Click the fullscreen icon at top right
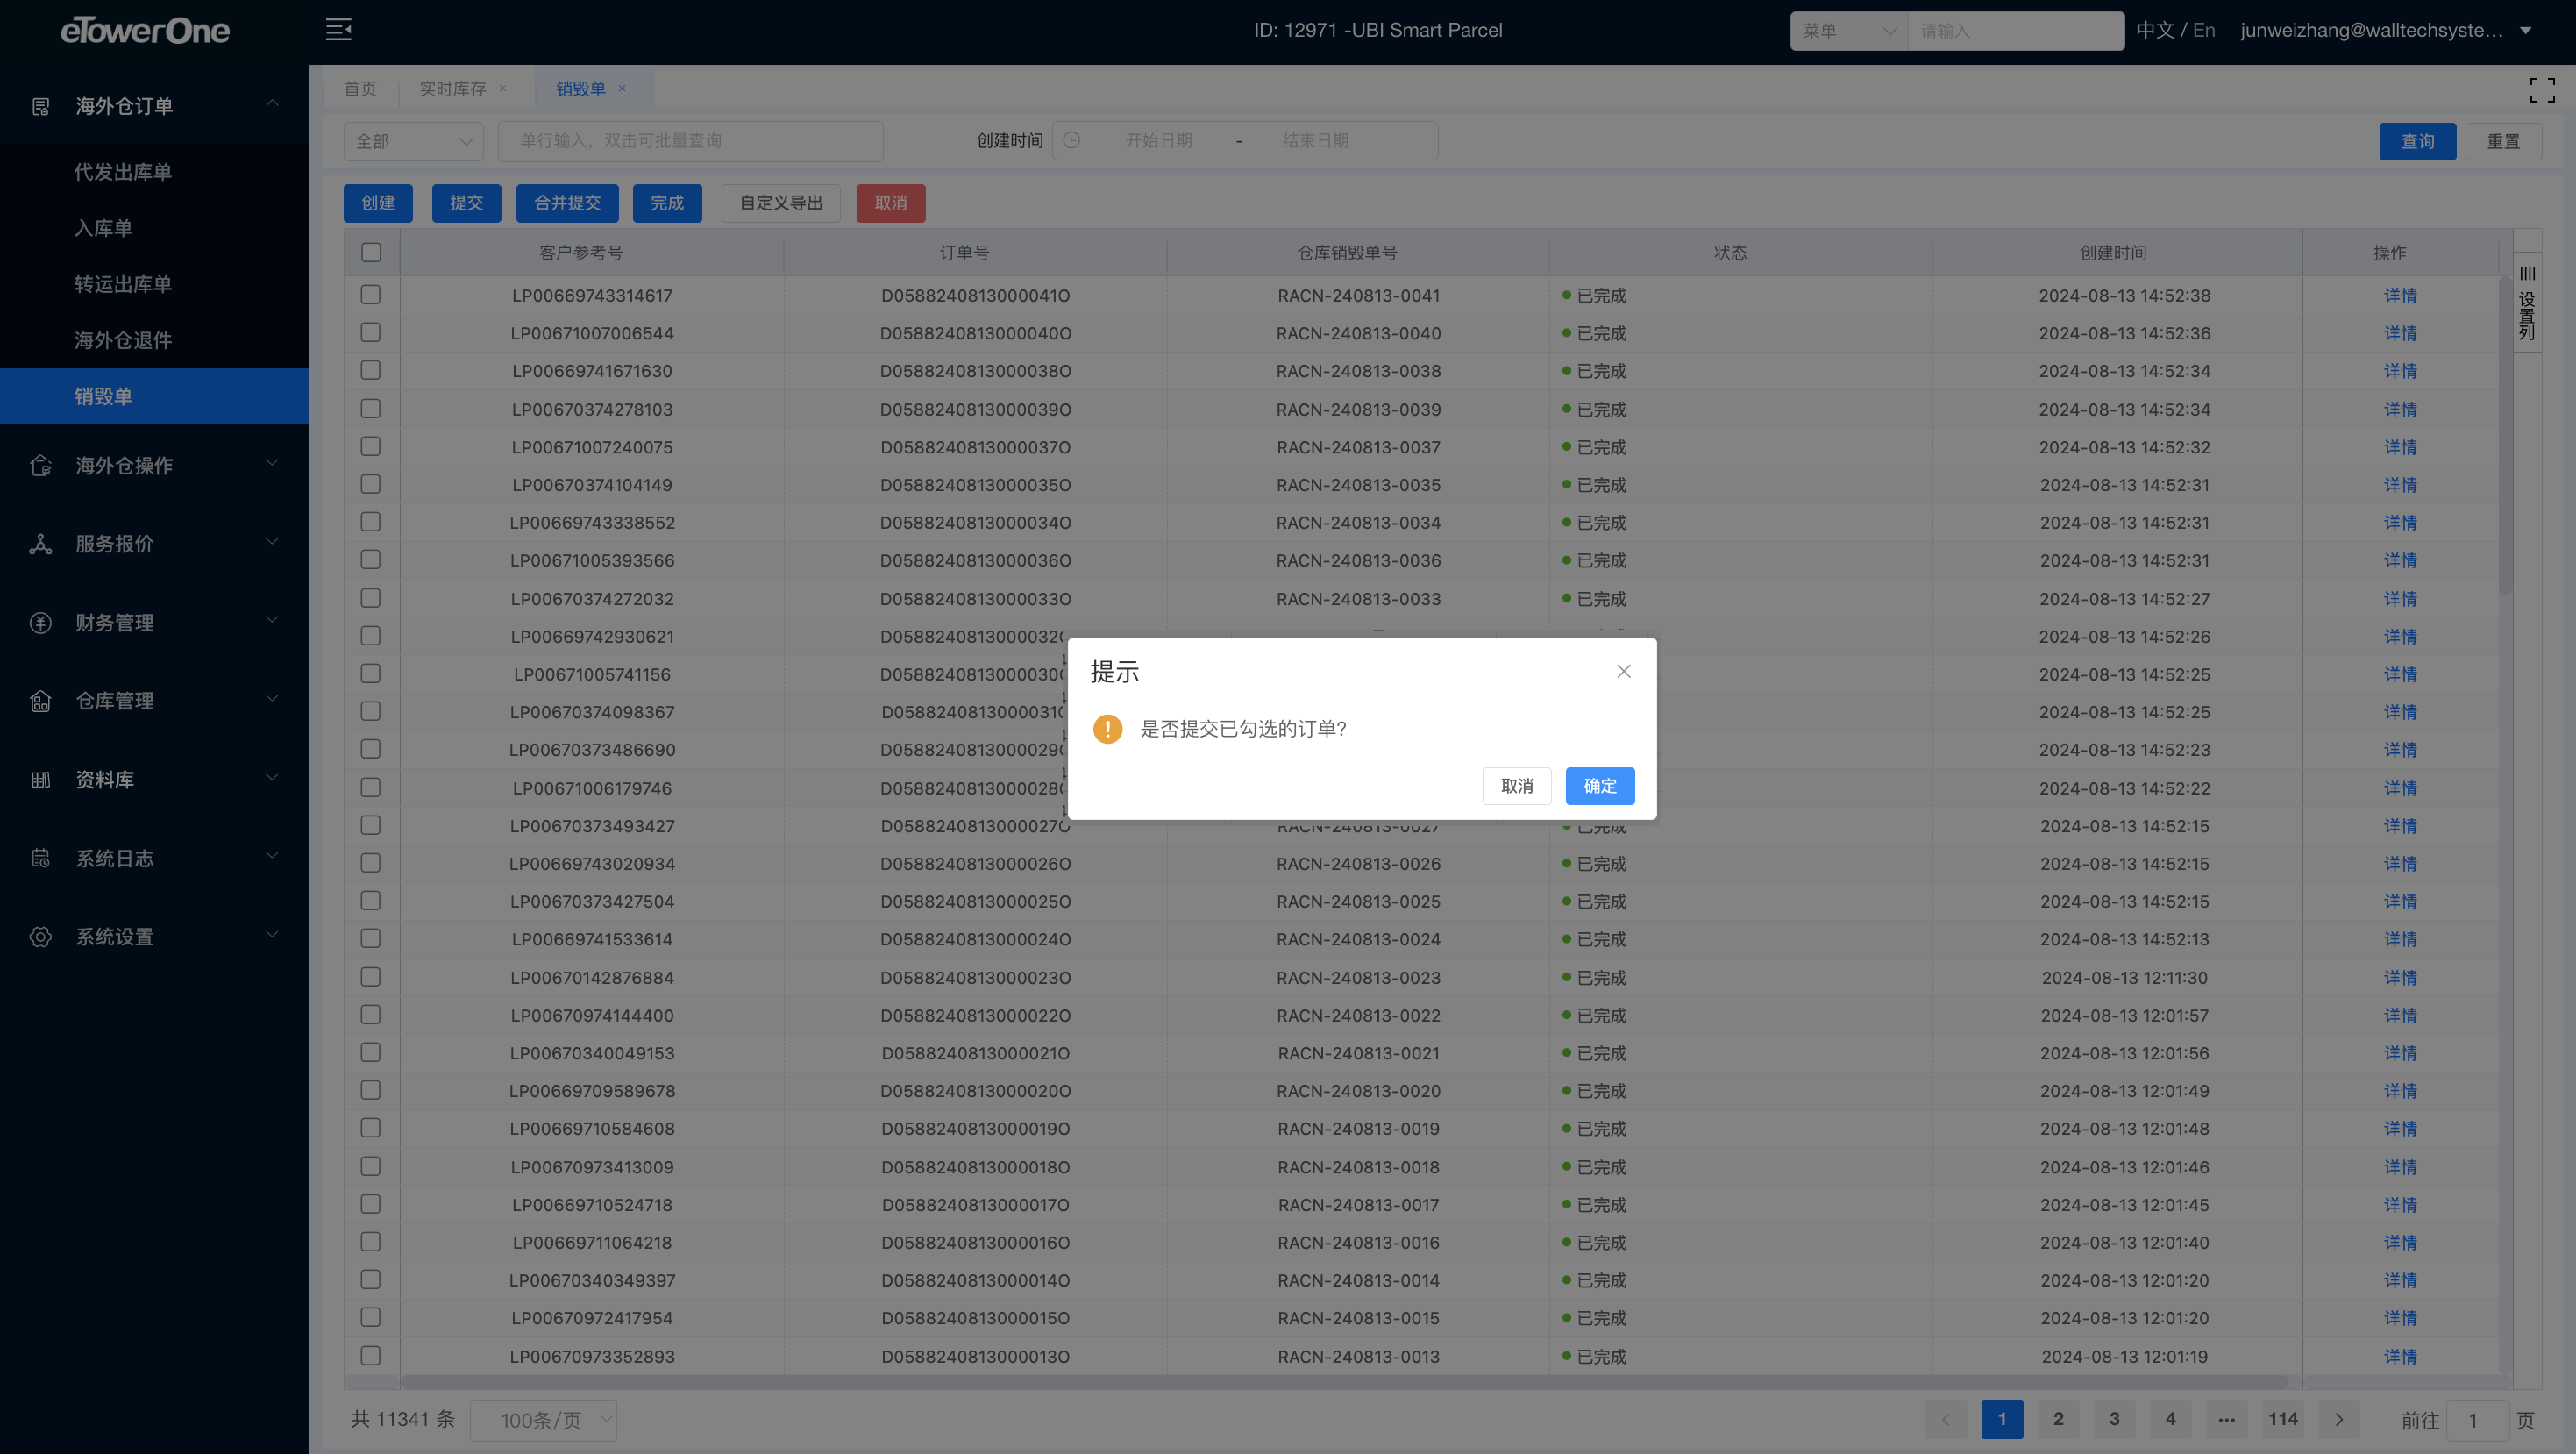Viewport: 2576px width, 1454px height. (x=2541, y=90)
